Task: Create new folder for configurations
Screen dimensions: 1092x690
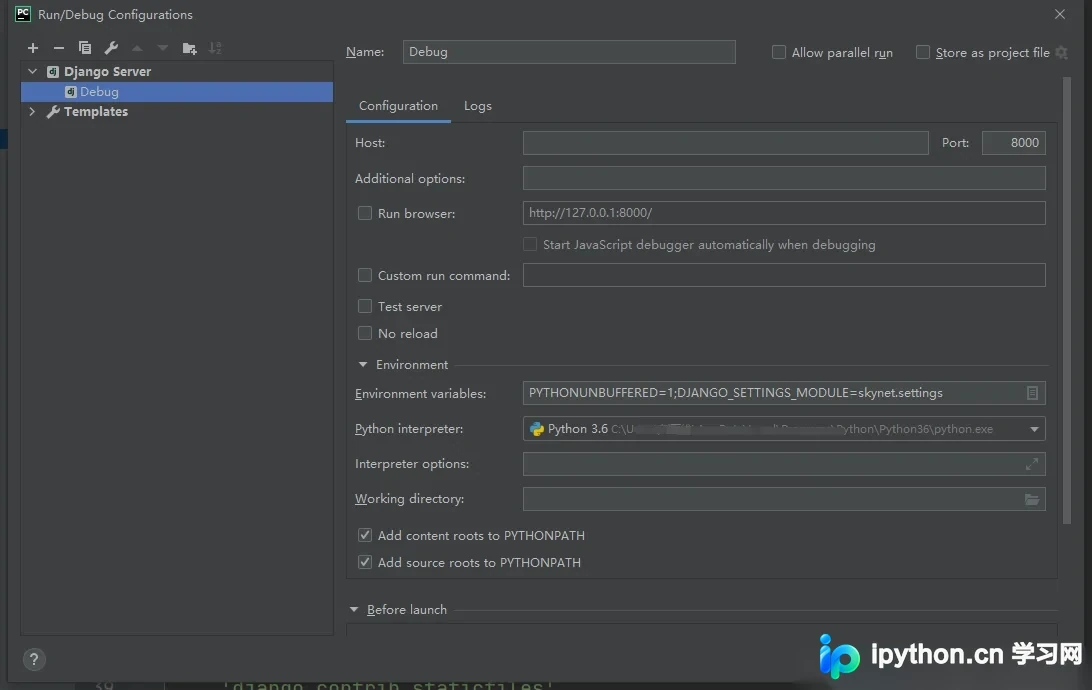Action: coord(189,48)
